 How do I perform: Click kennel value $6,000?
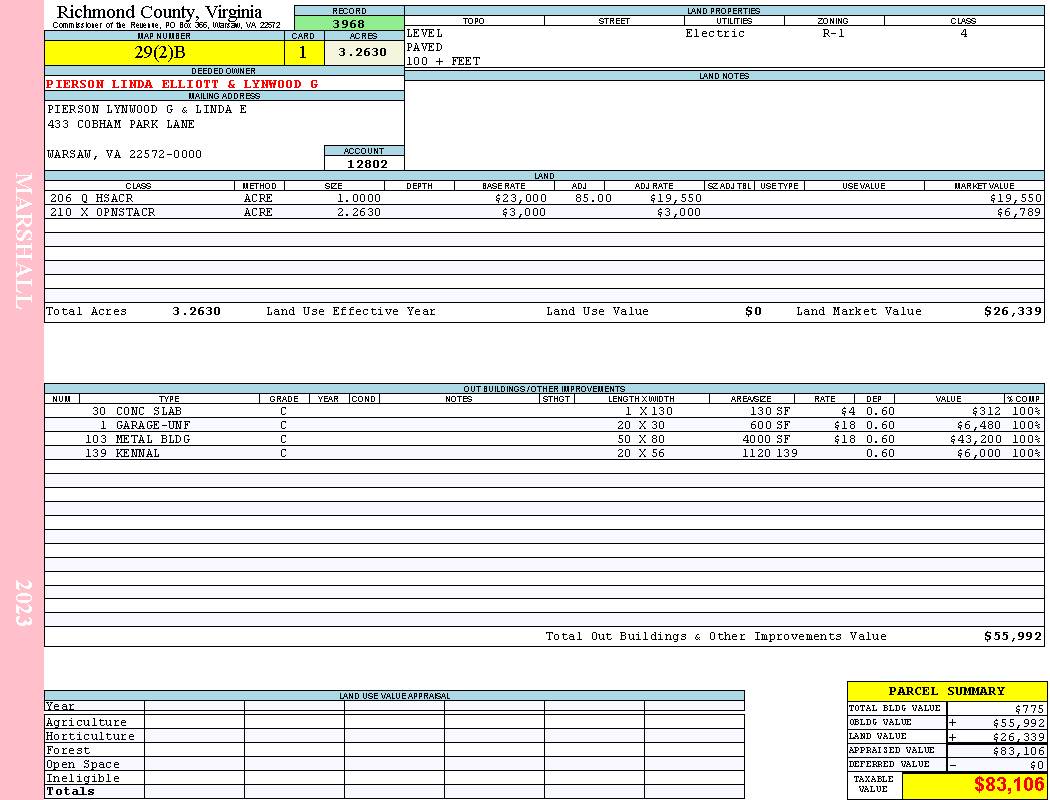(x=979, y=453)
